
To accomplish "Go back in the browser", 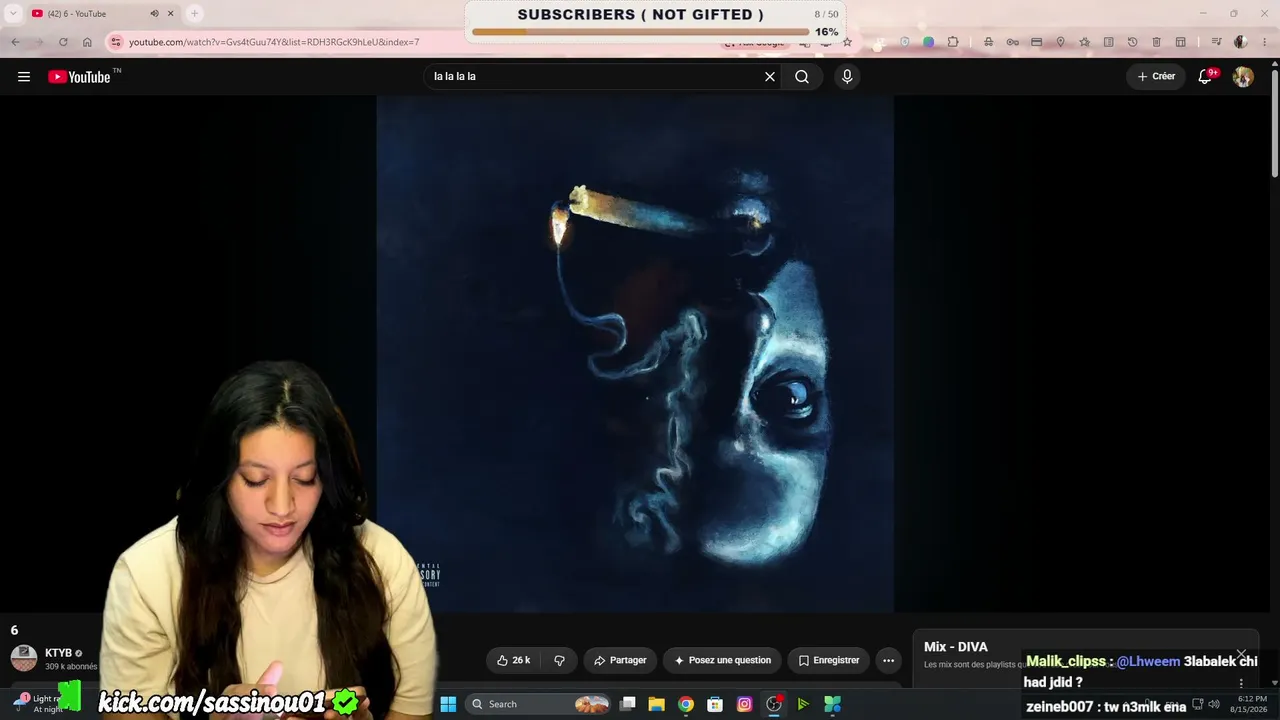I will [x=15, y=42].
